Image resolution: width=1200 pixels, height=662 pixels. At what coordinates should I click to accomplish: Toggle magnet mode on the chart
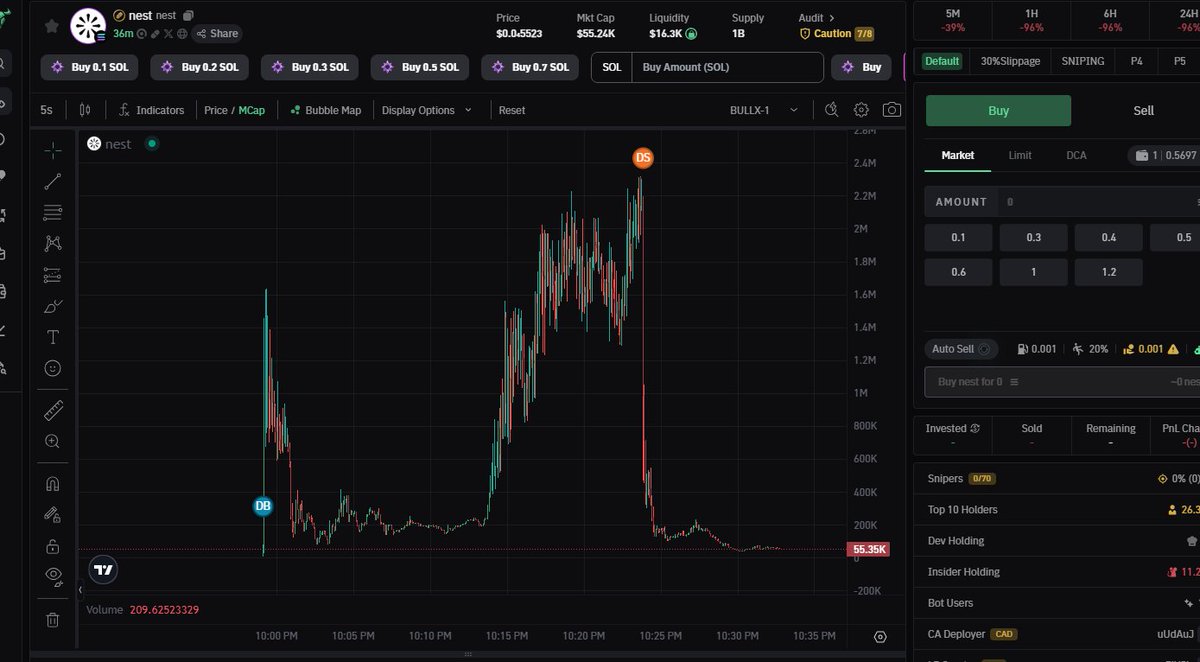tap(53, 483)
